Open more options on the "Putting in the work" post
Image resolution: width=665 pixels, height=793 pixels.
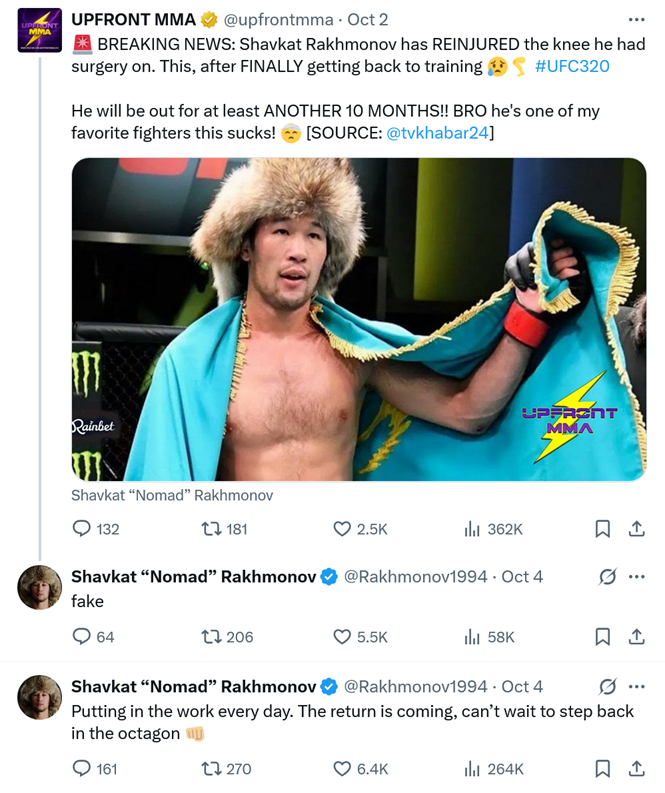click(636, 687)
